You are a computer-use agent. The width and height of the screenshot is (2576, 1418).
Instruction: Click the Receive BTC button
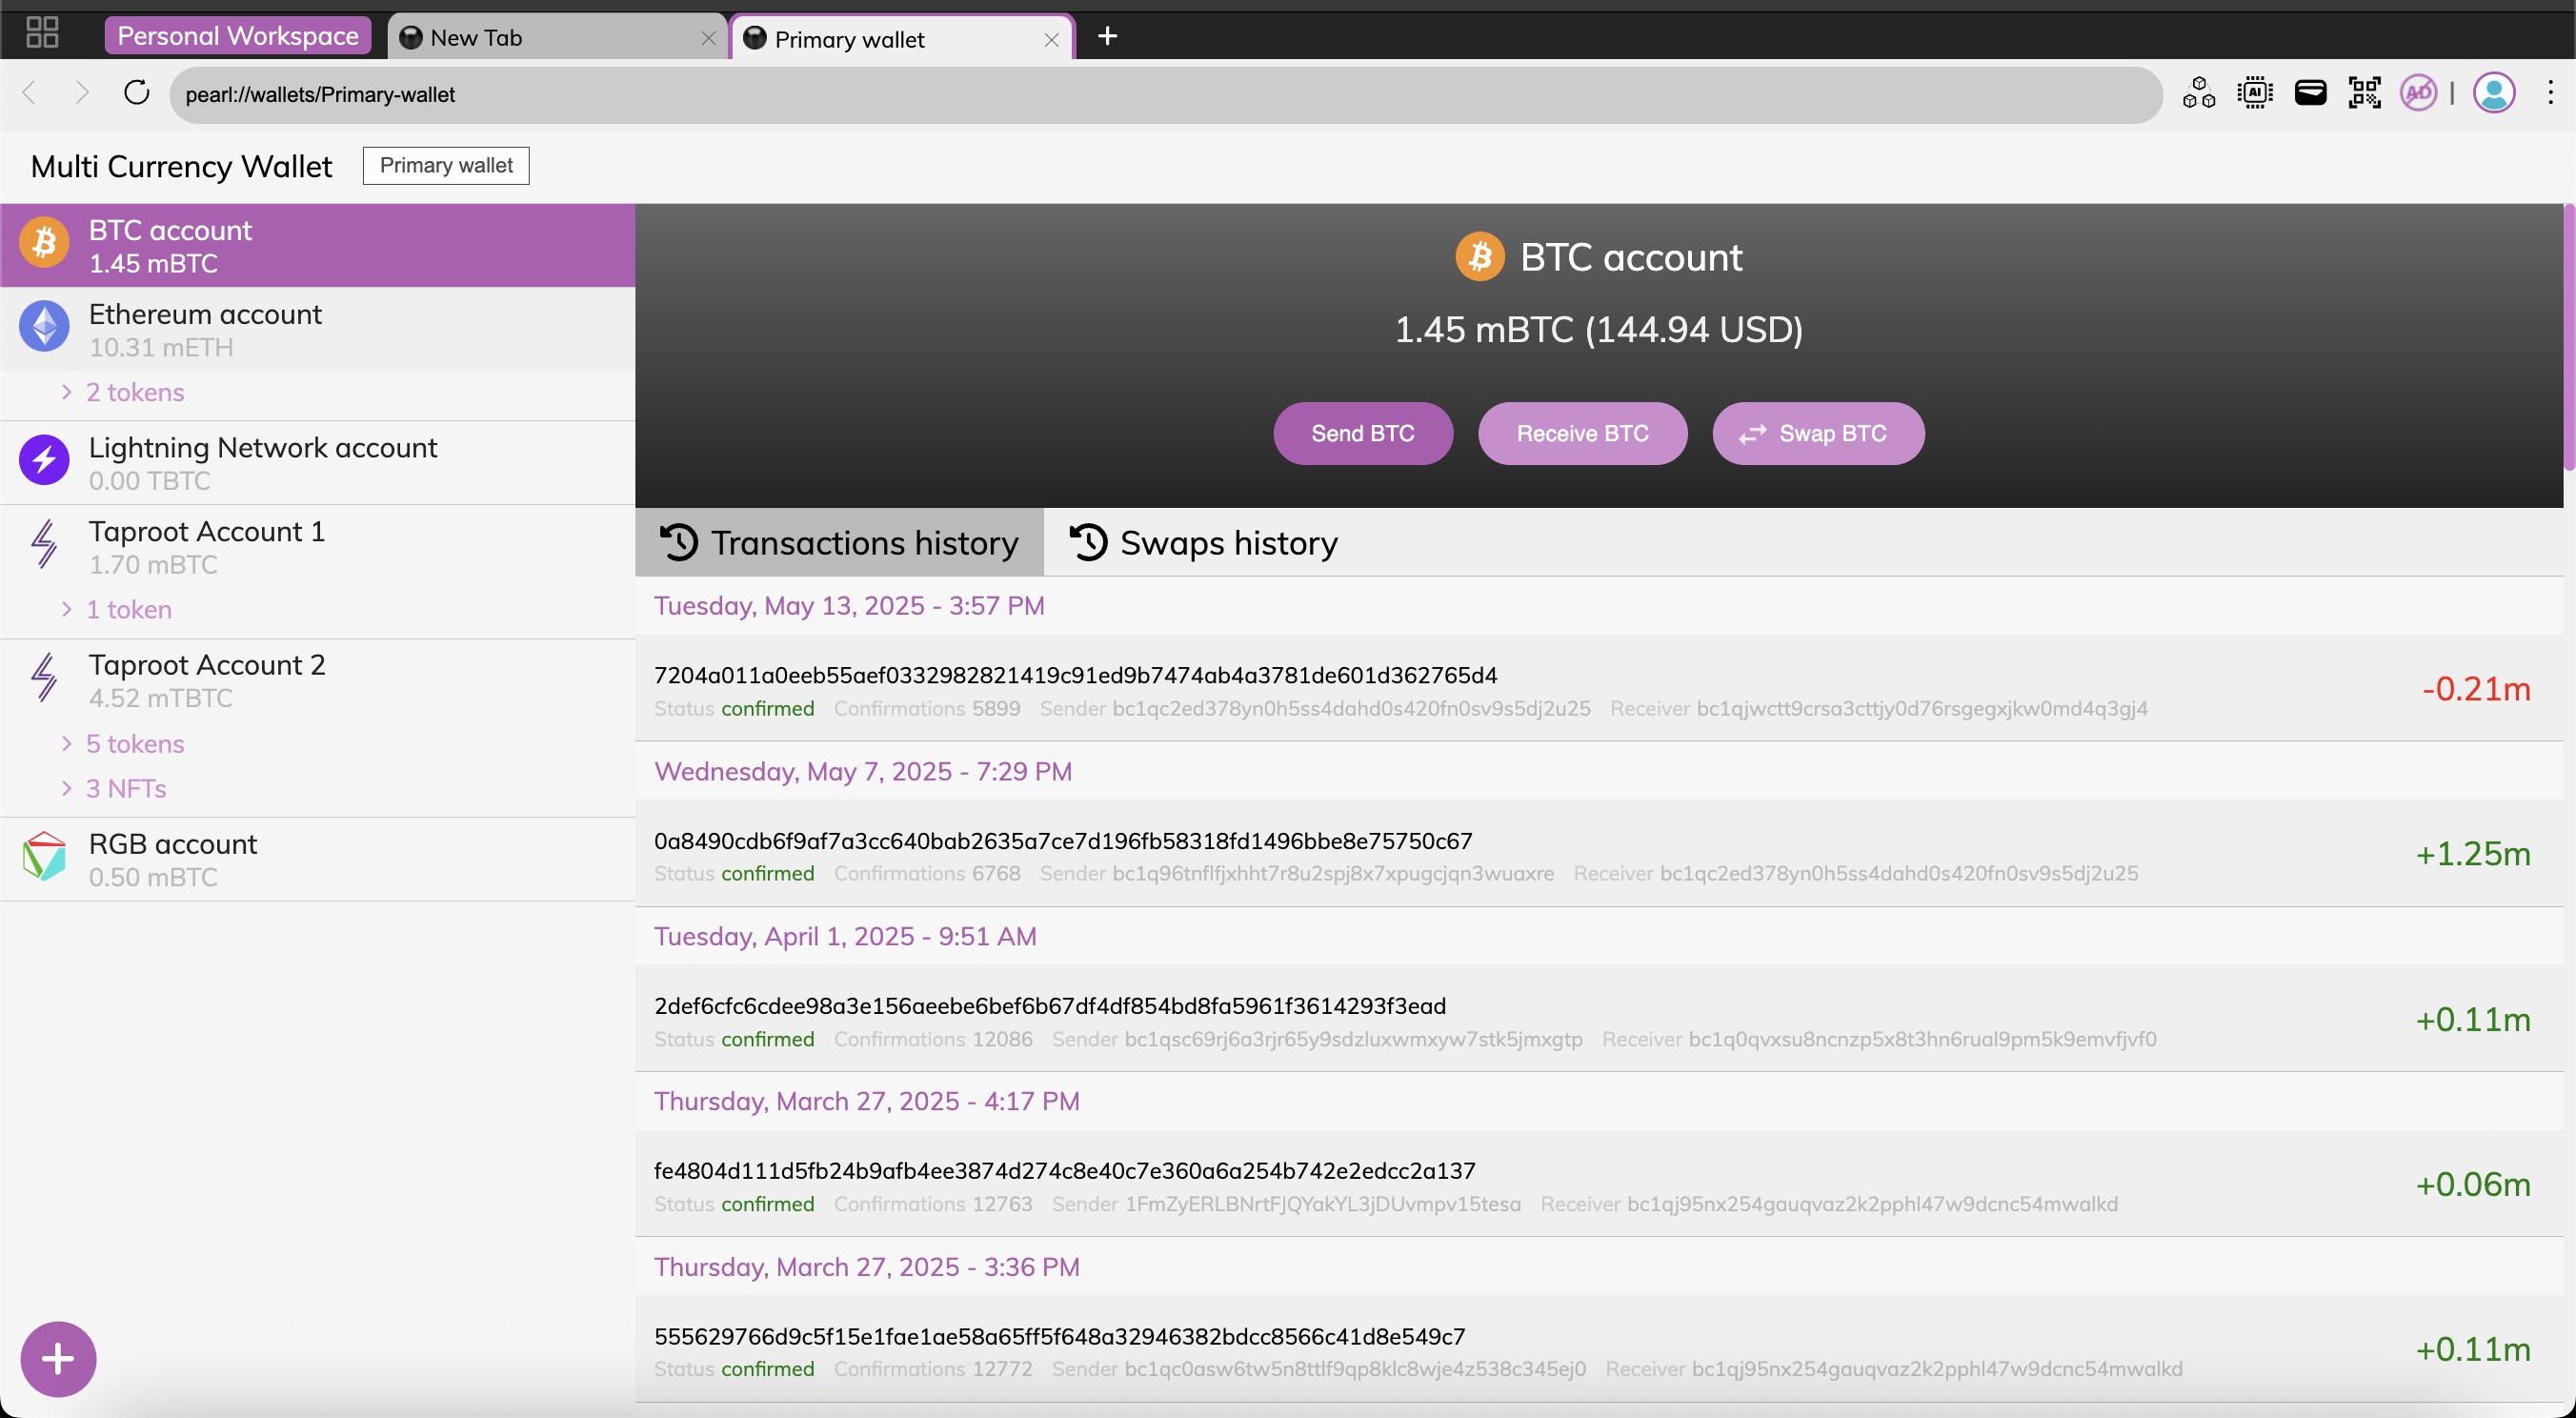pos(1582,433)
